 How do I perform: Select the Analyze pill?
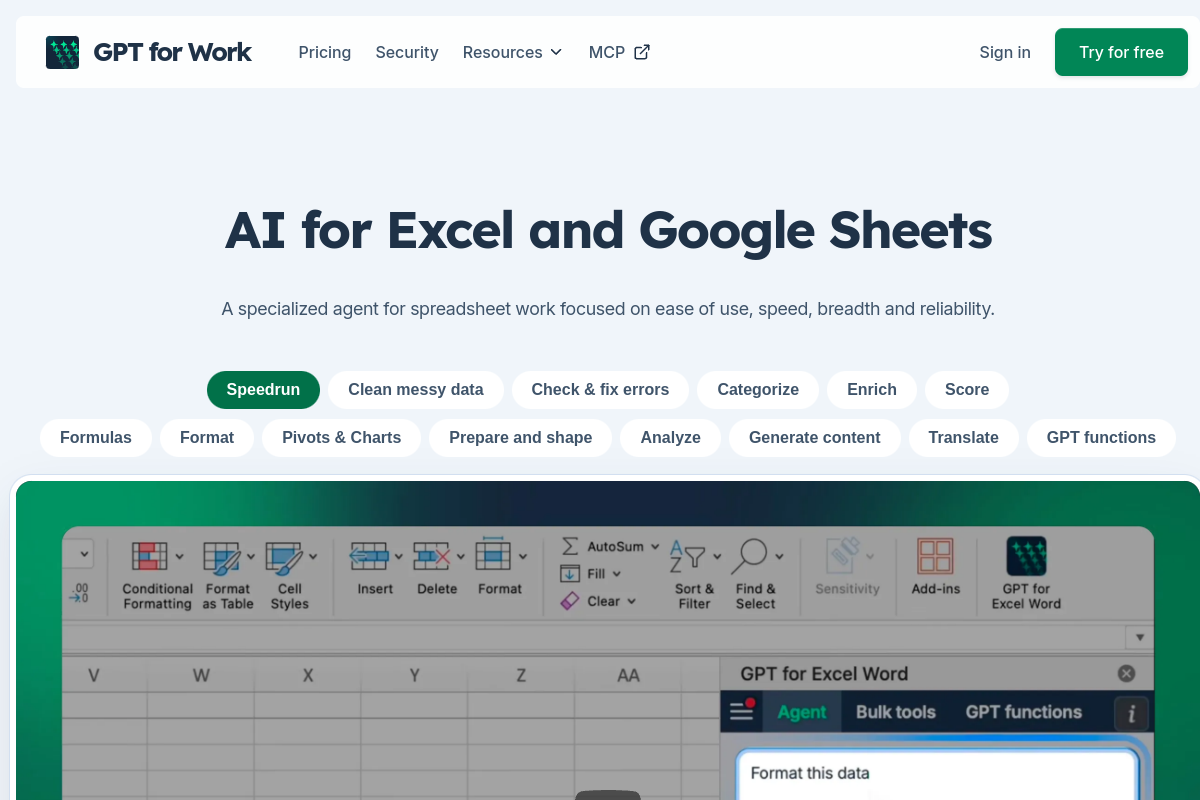(x=671, y=438)
